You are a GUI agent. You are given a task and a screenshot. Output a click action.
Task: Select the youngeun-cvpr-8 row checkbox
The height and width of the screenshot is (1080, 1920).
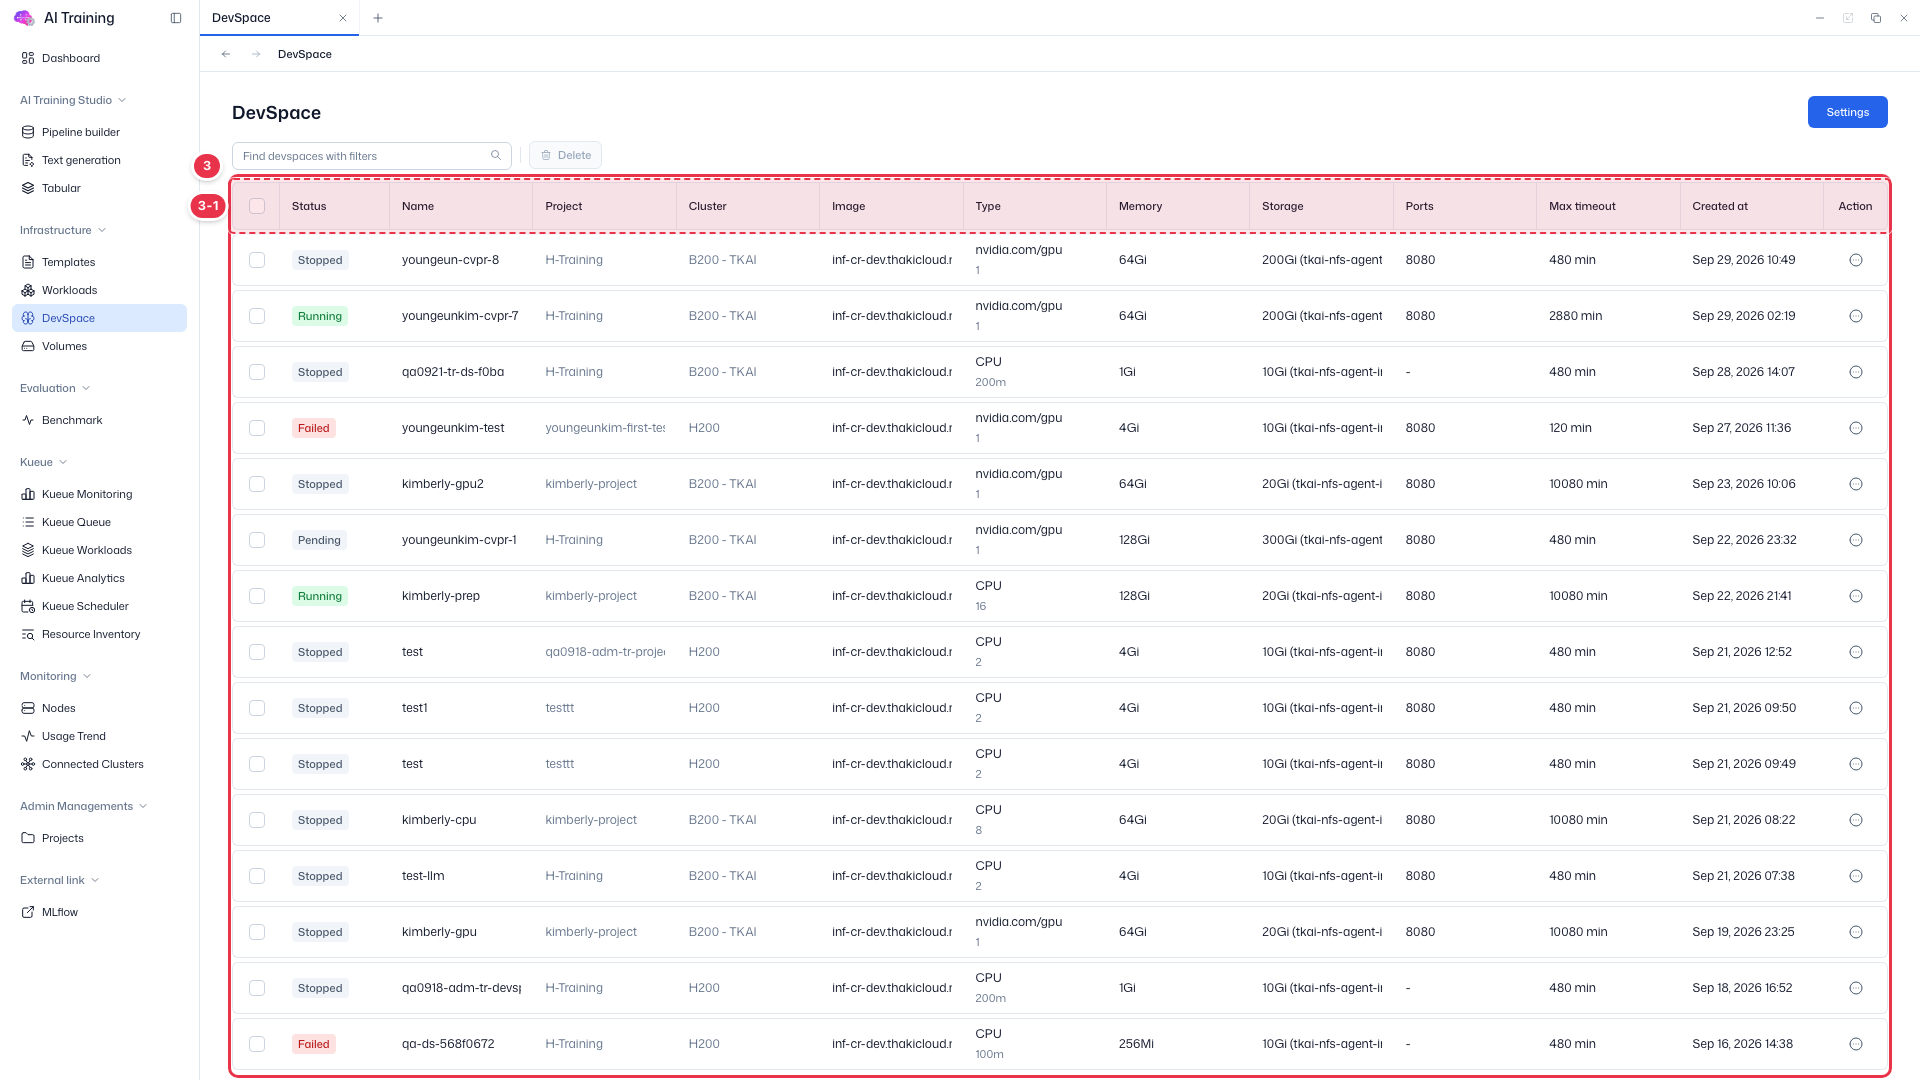[x=257, y=260]
